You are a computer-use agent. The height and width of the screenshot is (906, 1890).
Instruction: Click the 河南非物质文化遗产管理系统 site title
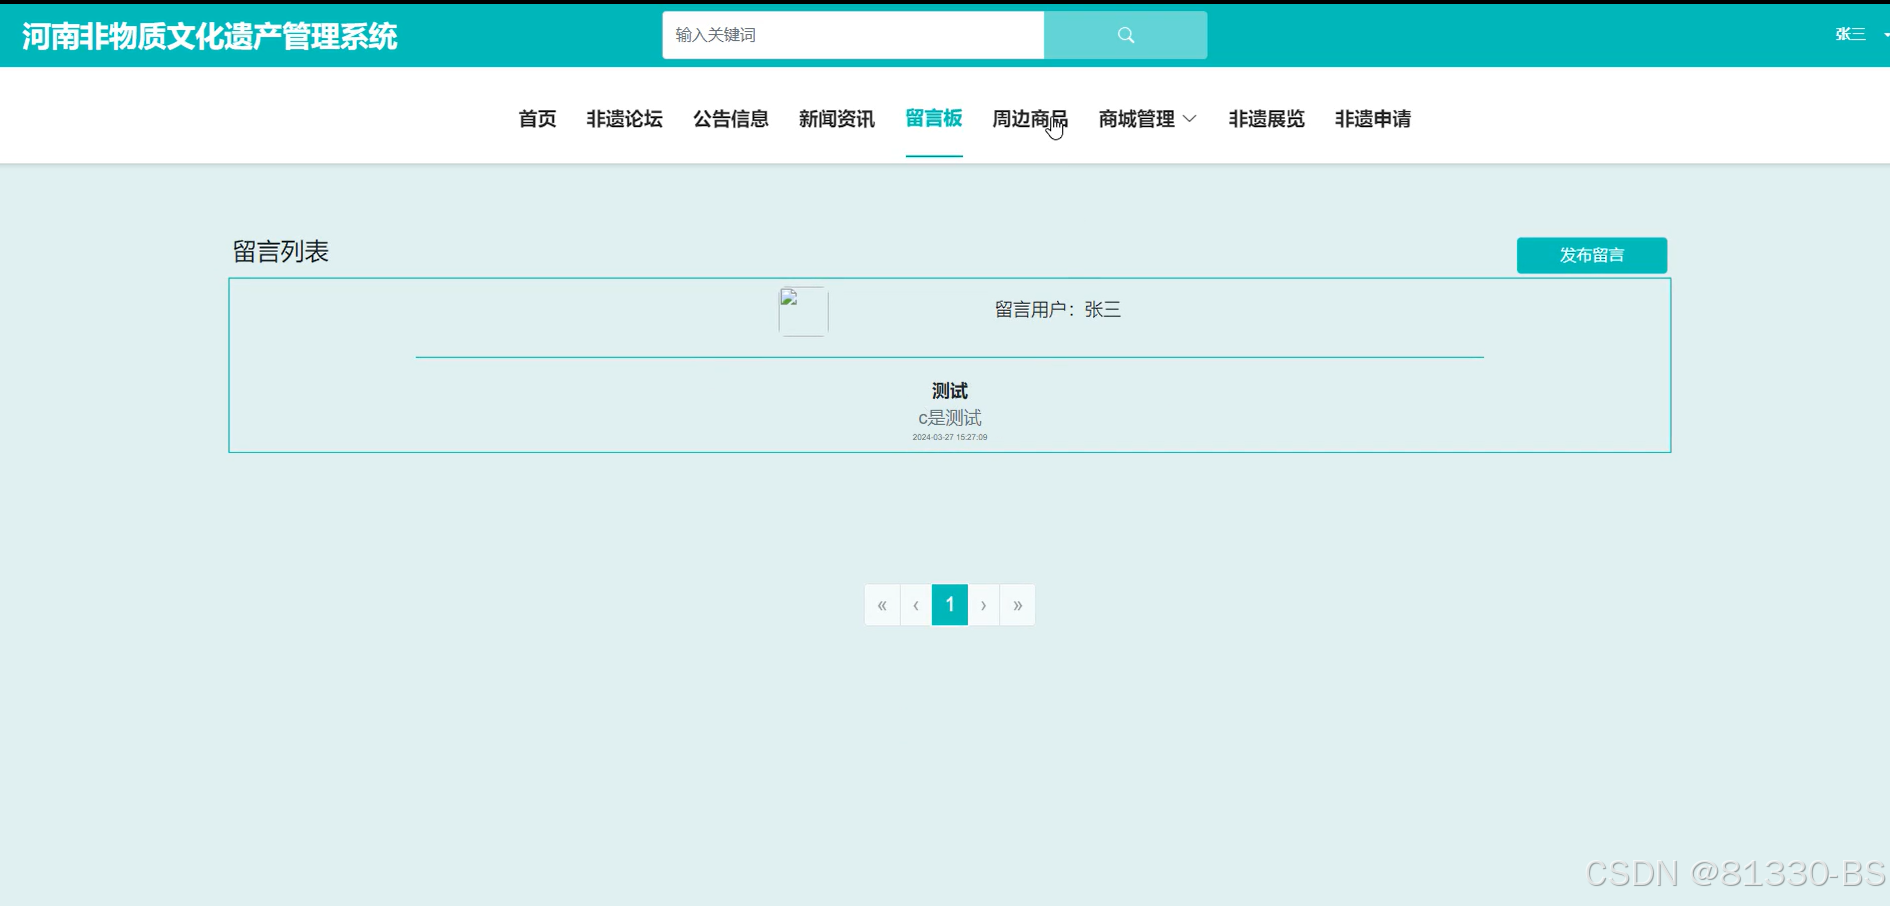pos(210,36)
